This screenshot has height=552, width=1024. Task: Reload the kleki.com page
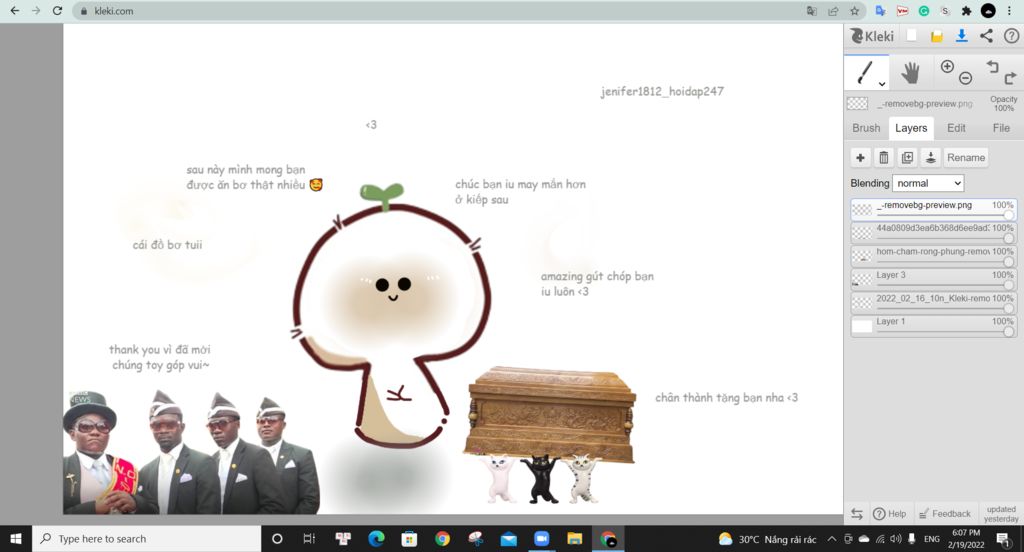coord(57,11)
